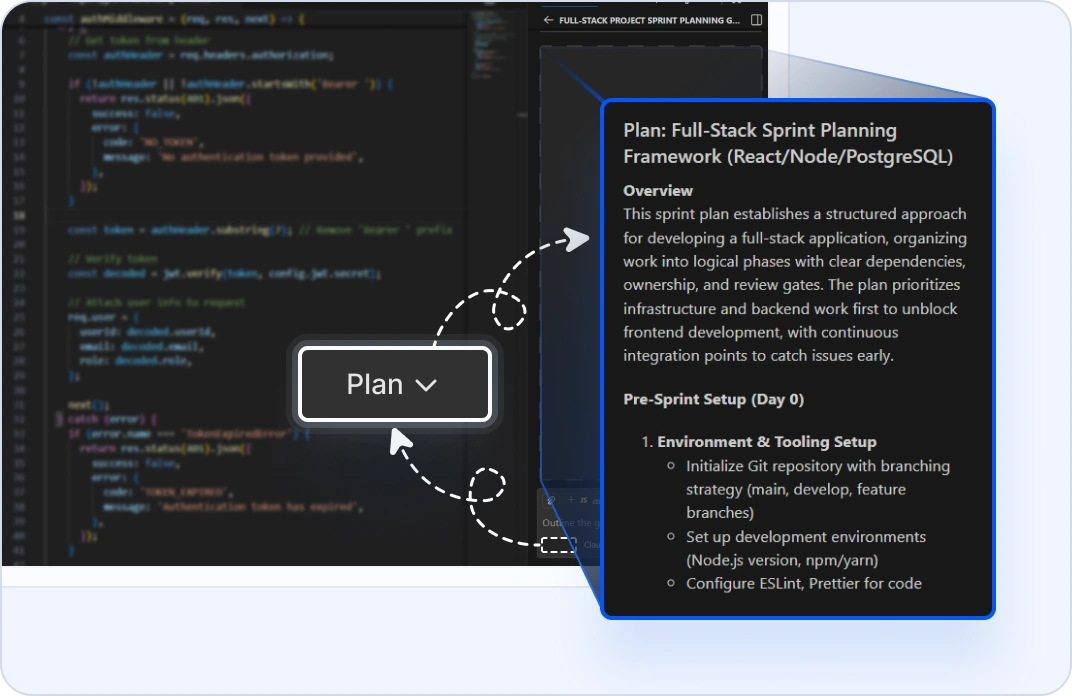
Task: Select 'Environment & Tooling Setup' list item
Action: click(x=766, y=441)
